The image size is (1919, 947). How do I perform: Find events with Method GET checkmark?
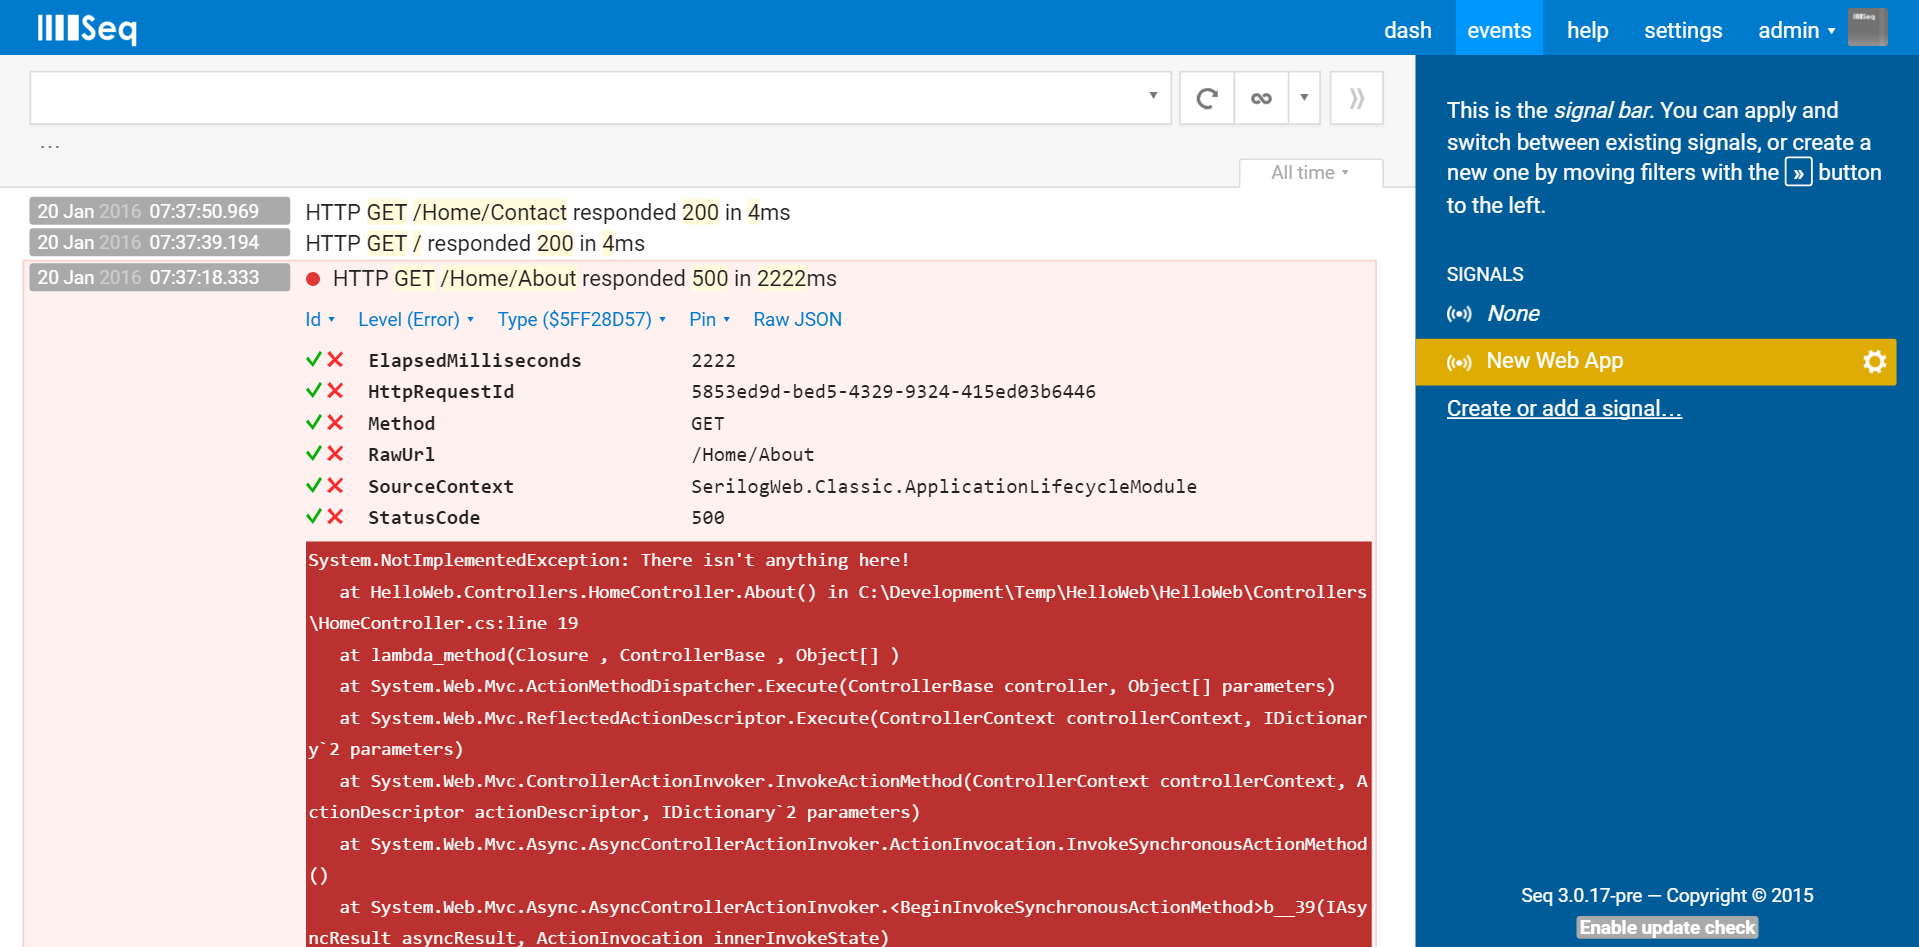(x=314, y=422)
